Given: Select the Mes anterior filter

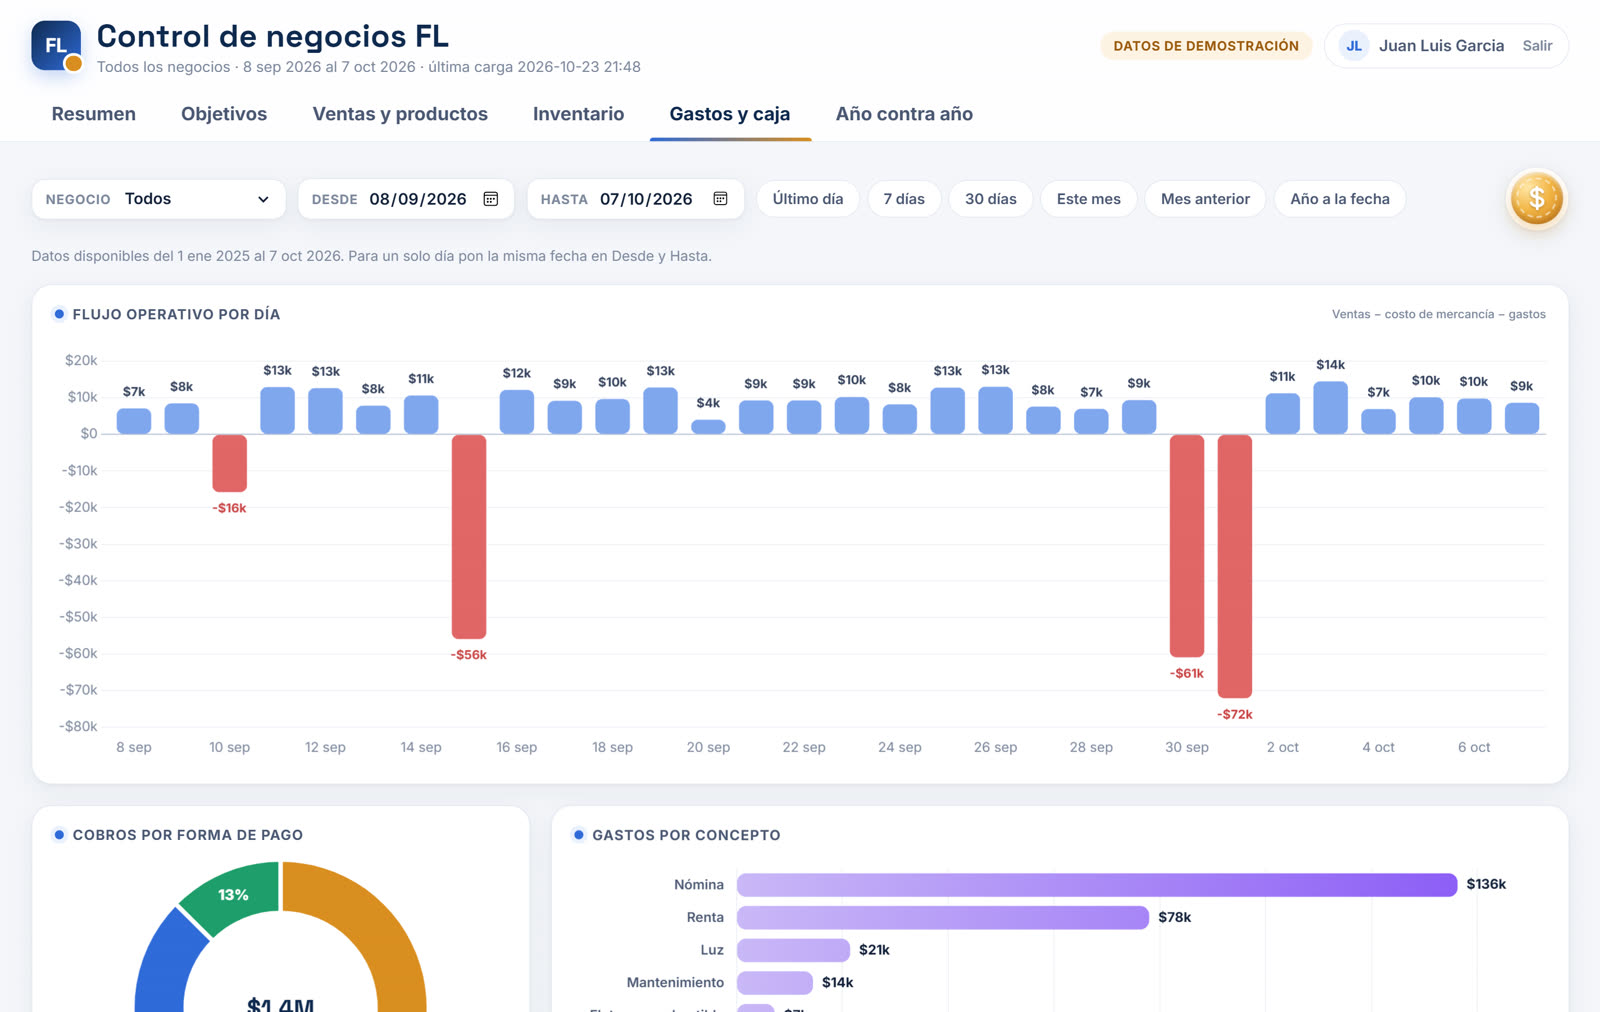Looking at the screenshot, I should [x=1205, y=199].
